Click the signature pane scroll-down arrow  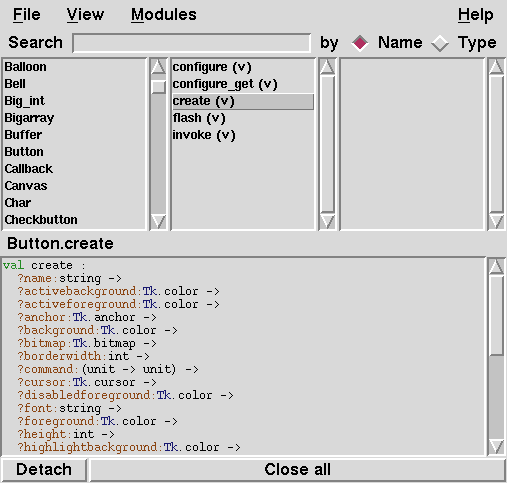496,447
